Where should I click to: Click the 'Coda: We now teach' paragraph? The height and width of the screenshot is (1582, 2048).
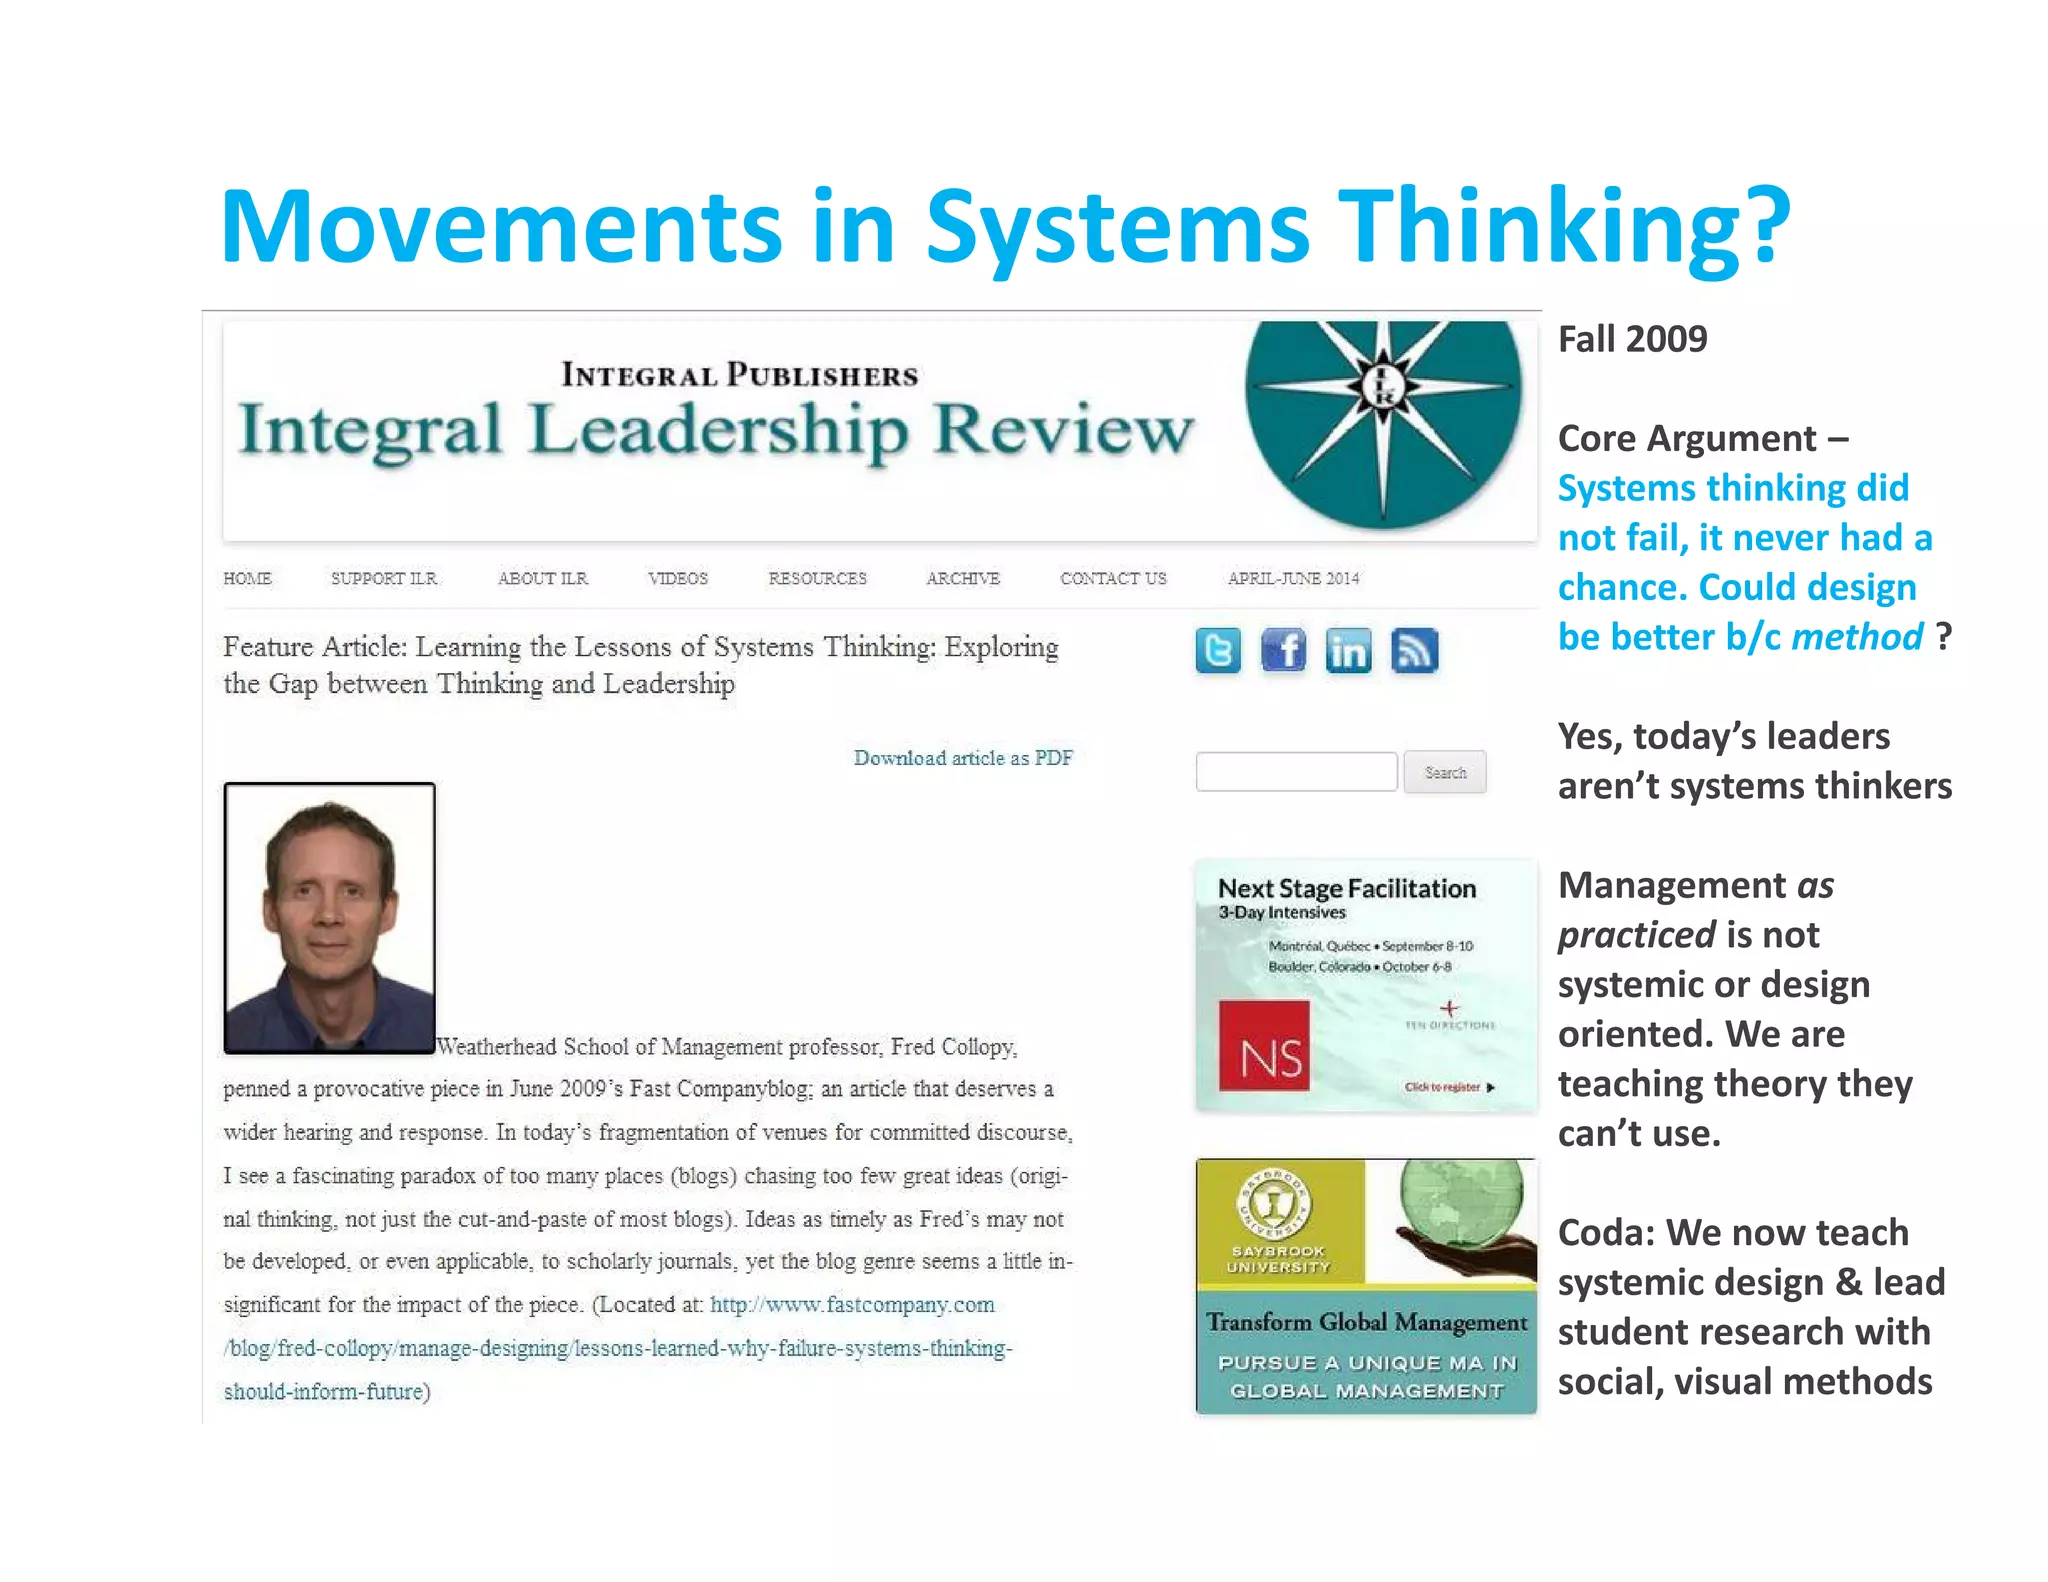point(1751,1307)
